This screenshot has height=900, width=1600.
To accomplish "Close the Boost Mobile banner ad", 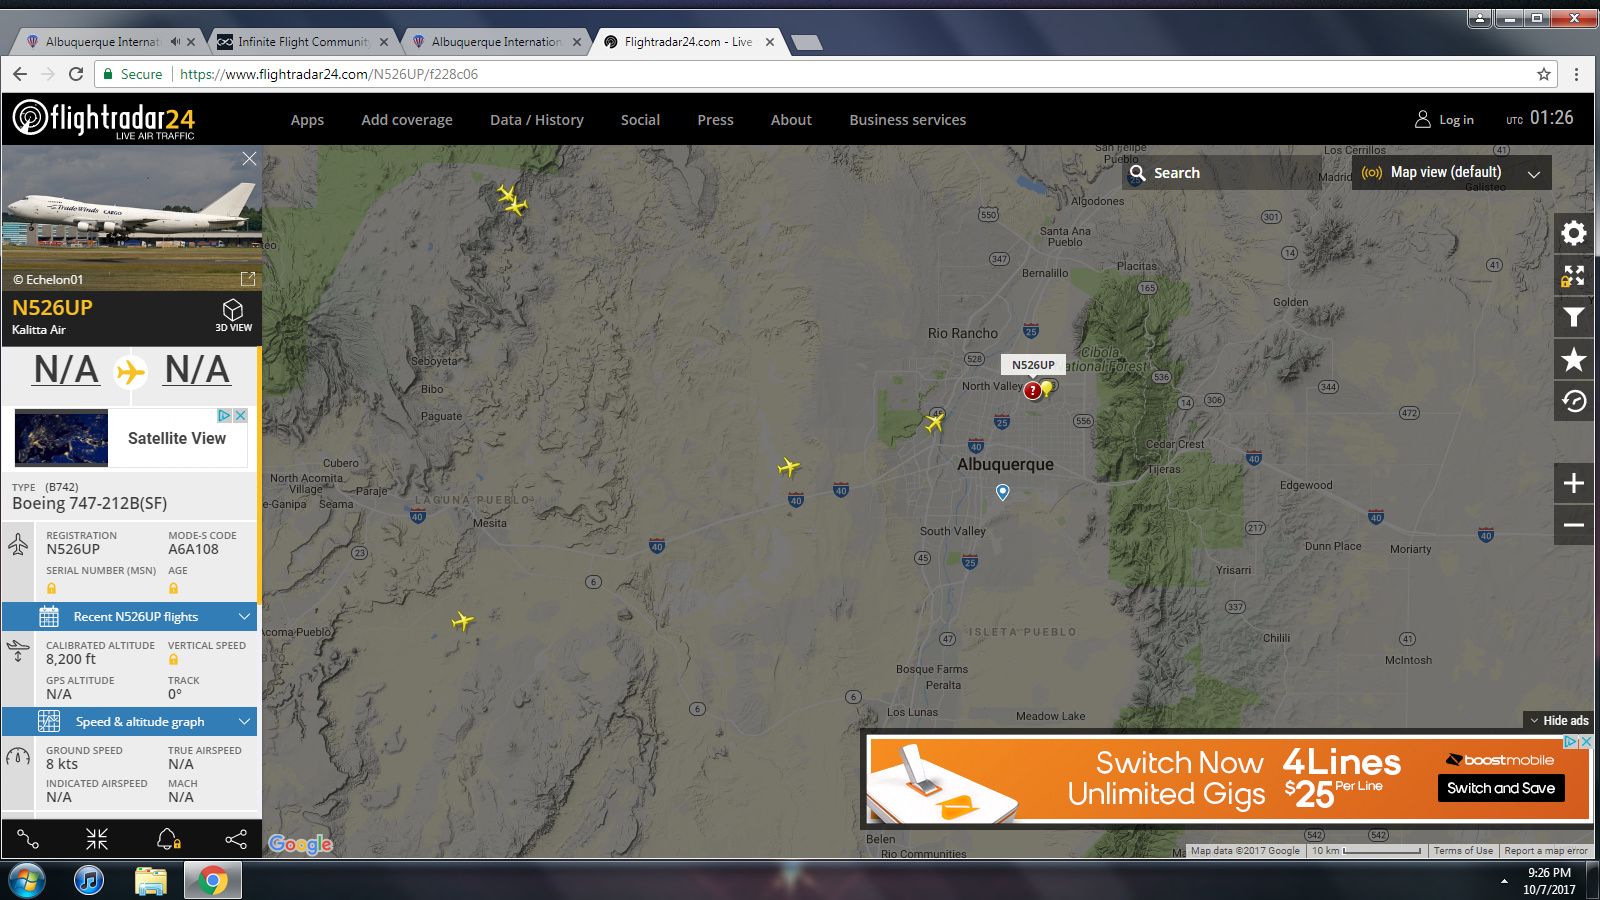I will pyautogui.click(x=1585, y=742).
